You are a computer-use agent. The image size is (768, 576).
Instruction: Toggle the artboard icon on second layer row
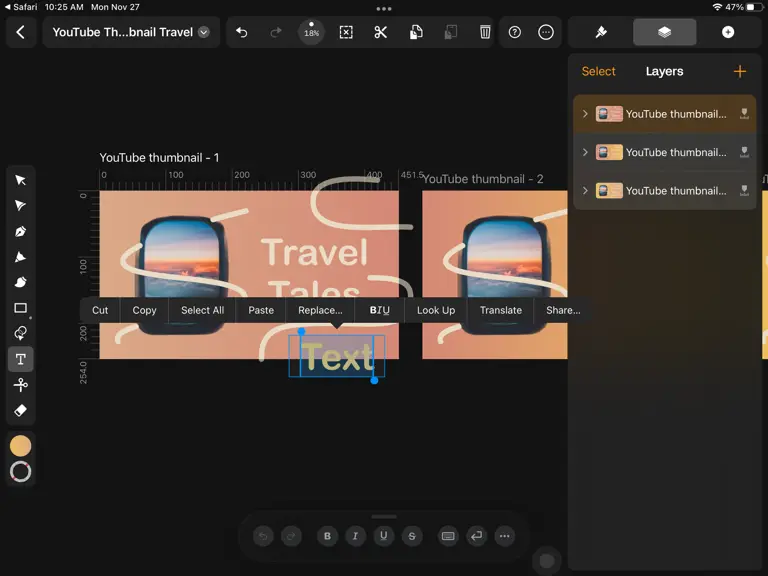point(744,152)
